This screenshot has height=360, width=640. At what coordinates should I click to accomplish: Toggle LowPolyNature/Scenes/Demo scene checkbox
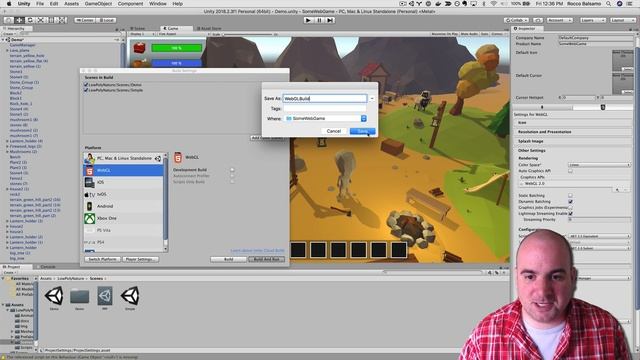pos(86,85)
